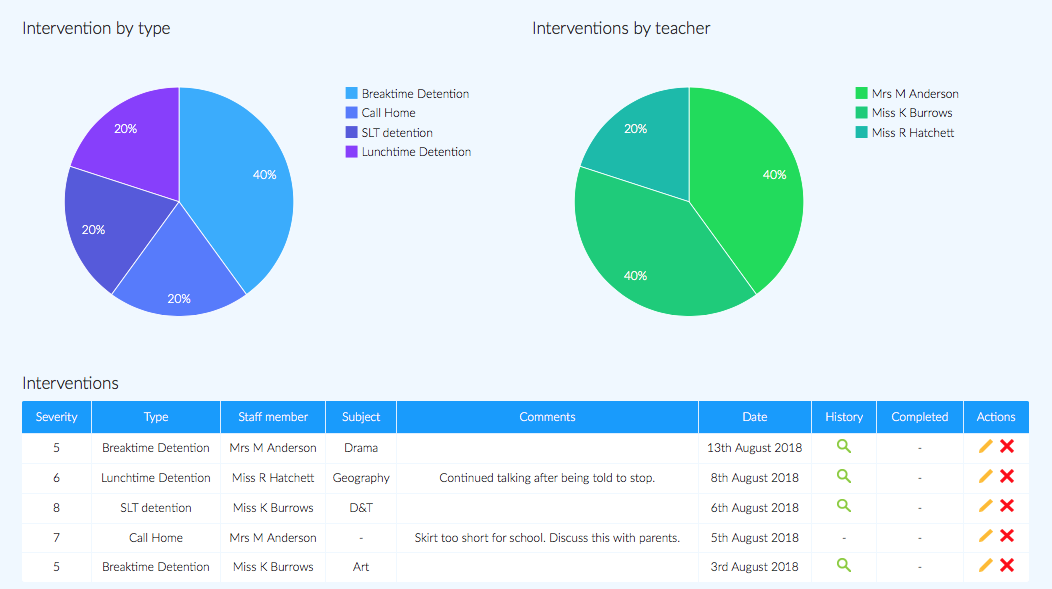Click the '6th August 2018' date cell
This screenshot has width=1052, height=589.
pos(755,508)
